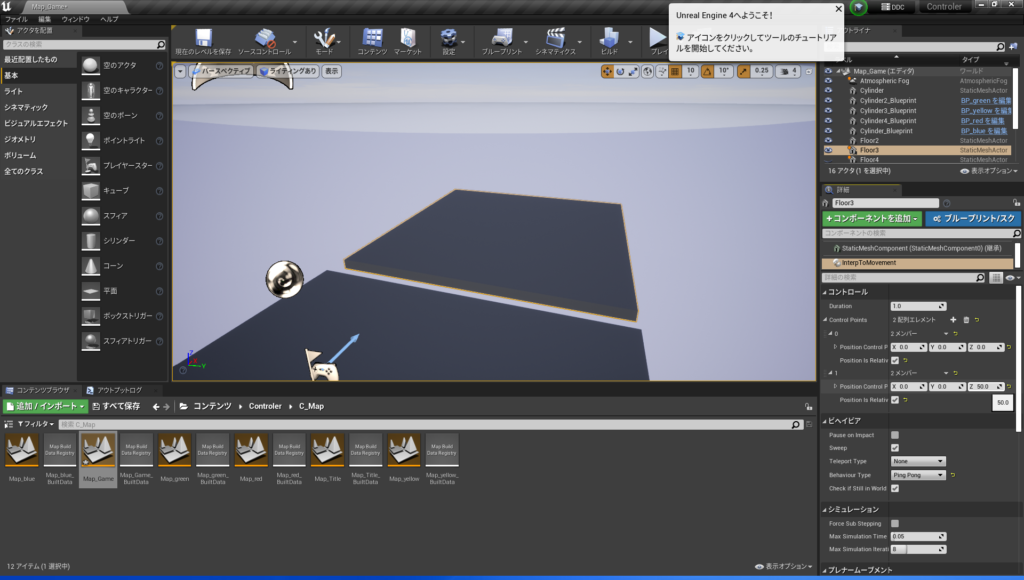1024x580 pixels.
Task: Open the Perspective (パースペクティブ) viewport dropdown
Action: 220,71
